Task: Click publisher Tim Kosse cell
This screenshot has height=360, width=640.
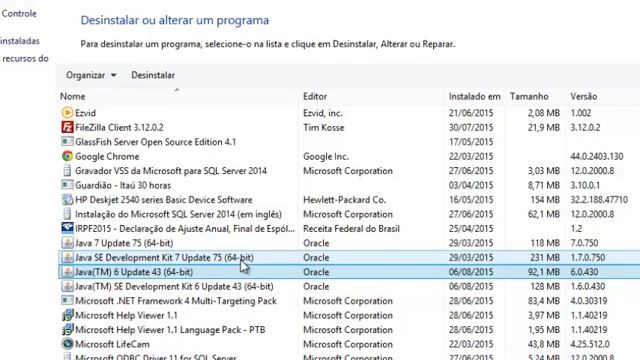Action: tap(324, 127)
